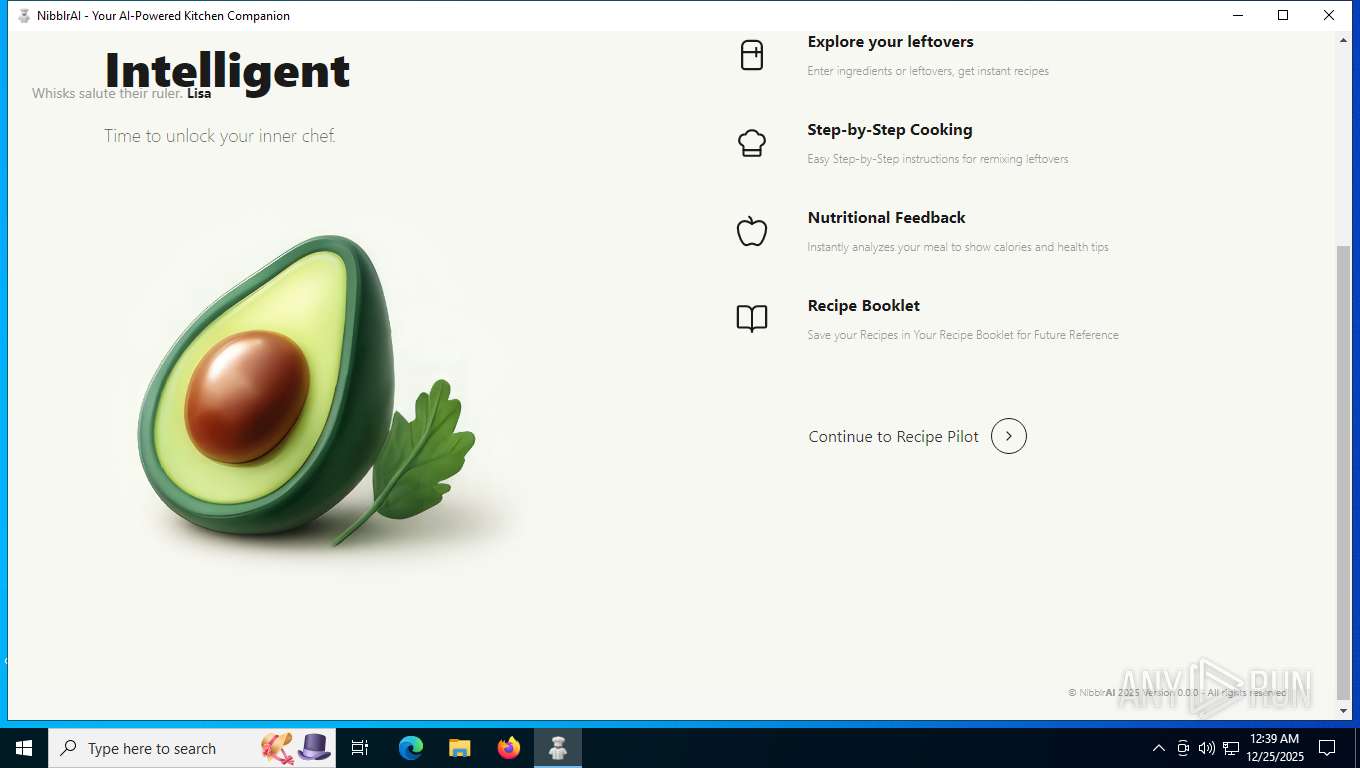
Task: Click the network tray icon
Action: coord(1231,748)
